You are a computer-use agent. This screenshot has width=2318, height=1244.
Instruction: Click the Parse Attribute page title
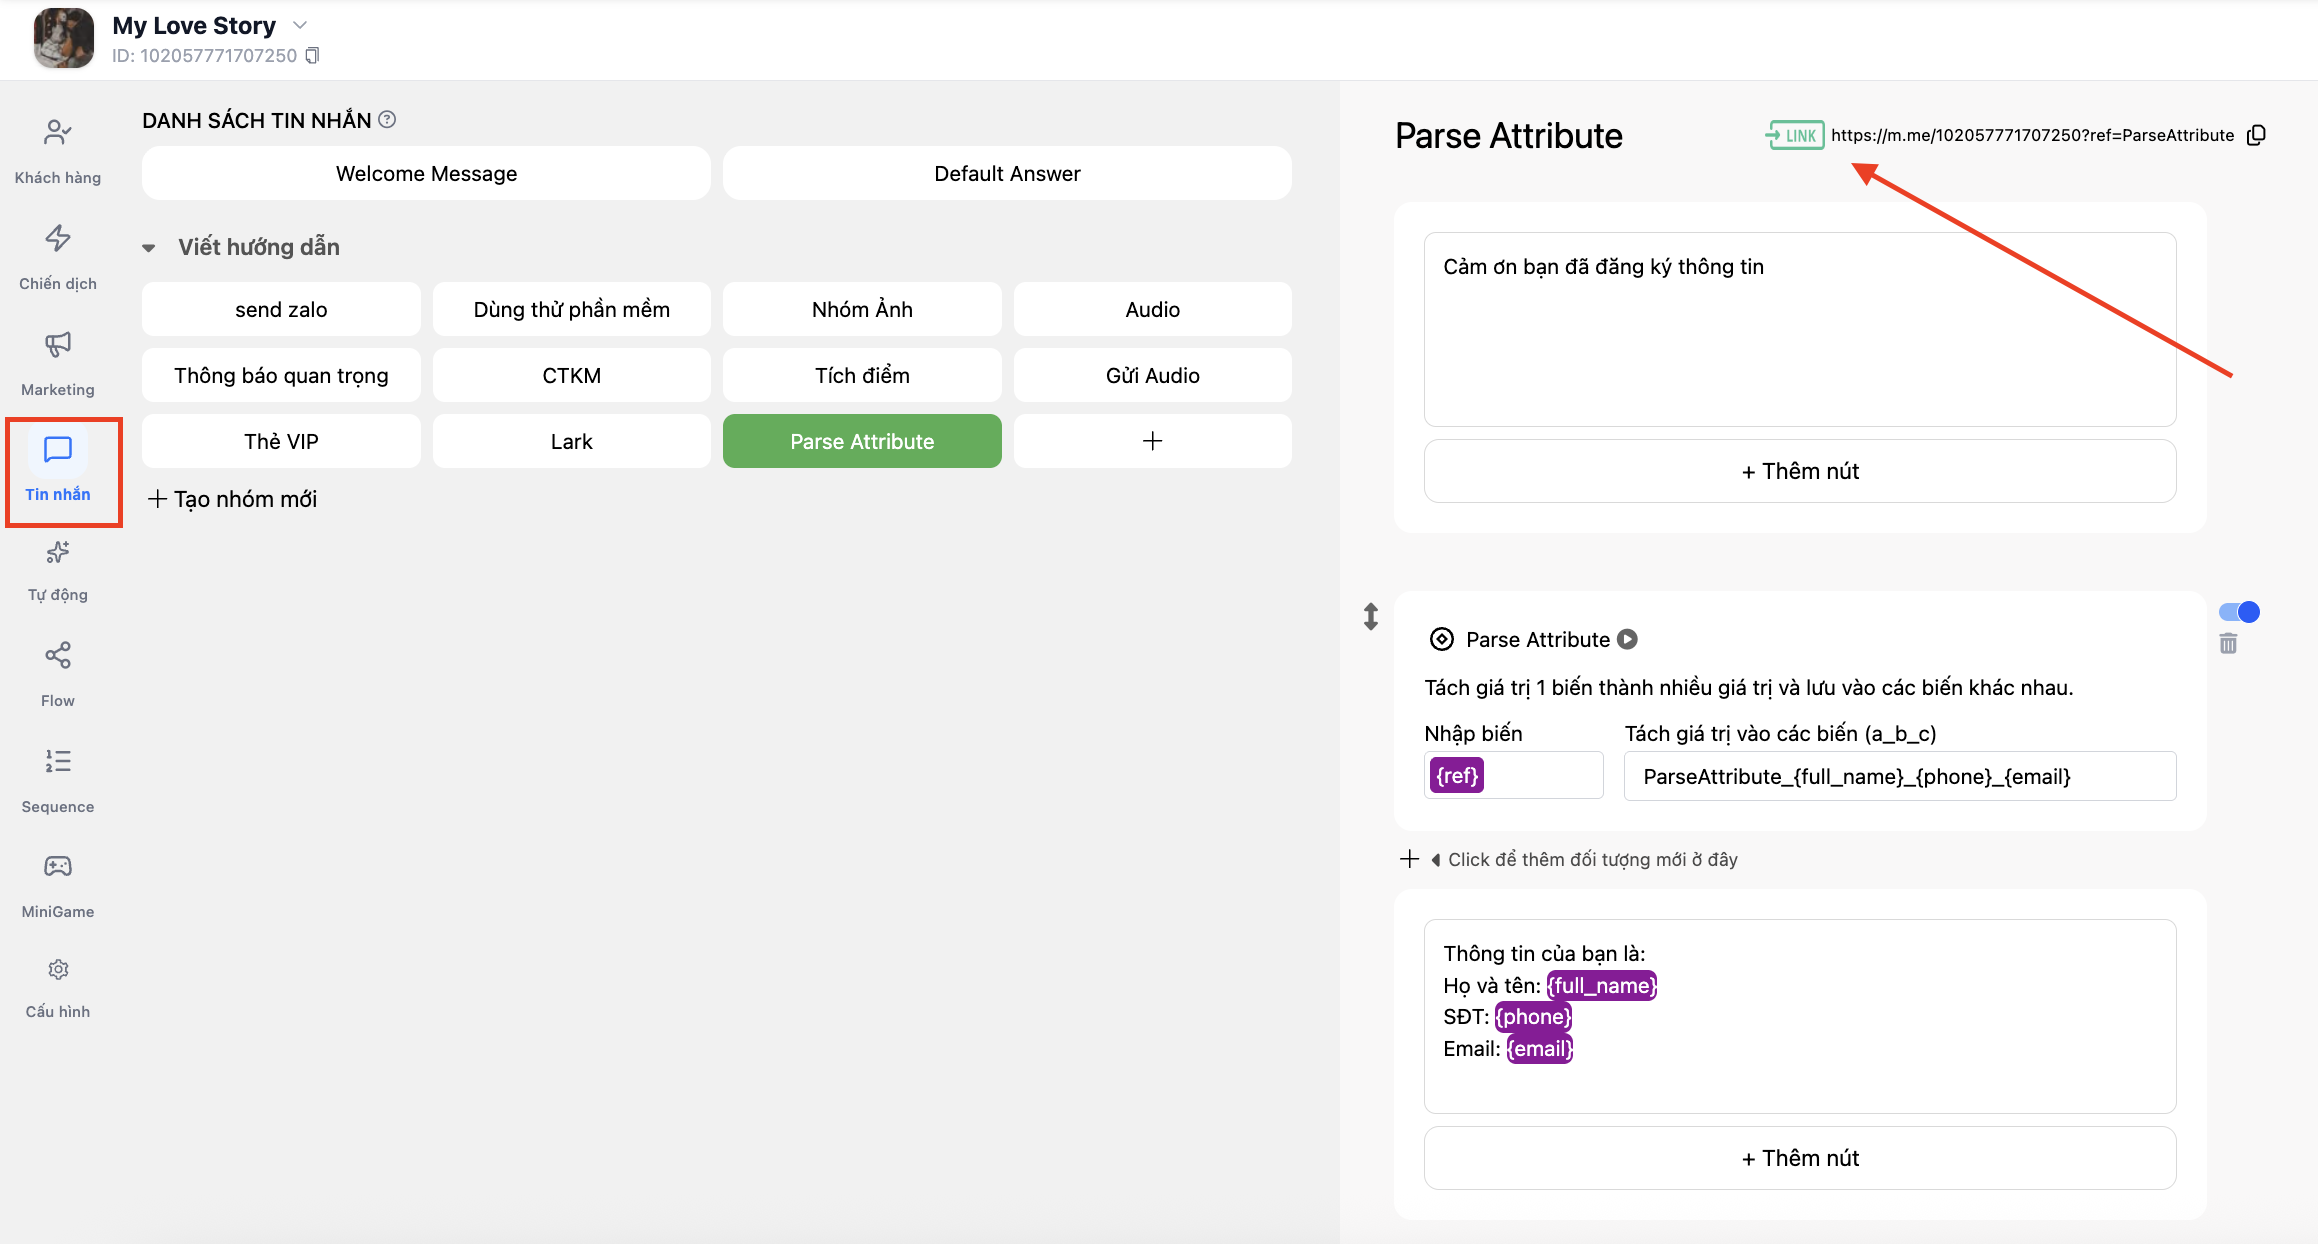click(x=1509, y=136)
